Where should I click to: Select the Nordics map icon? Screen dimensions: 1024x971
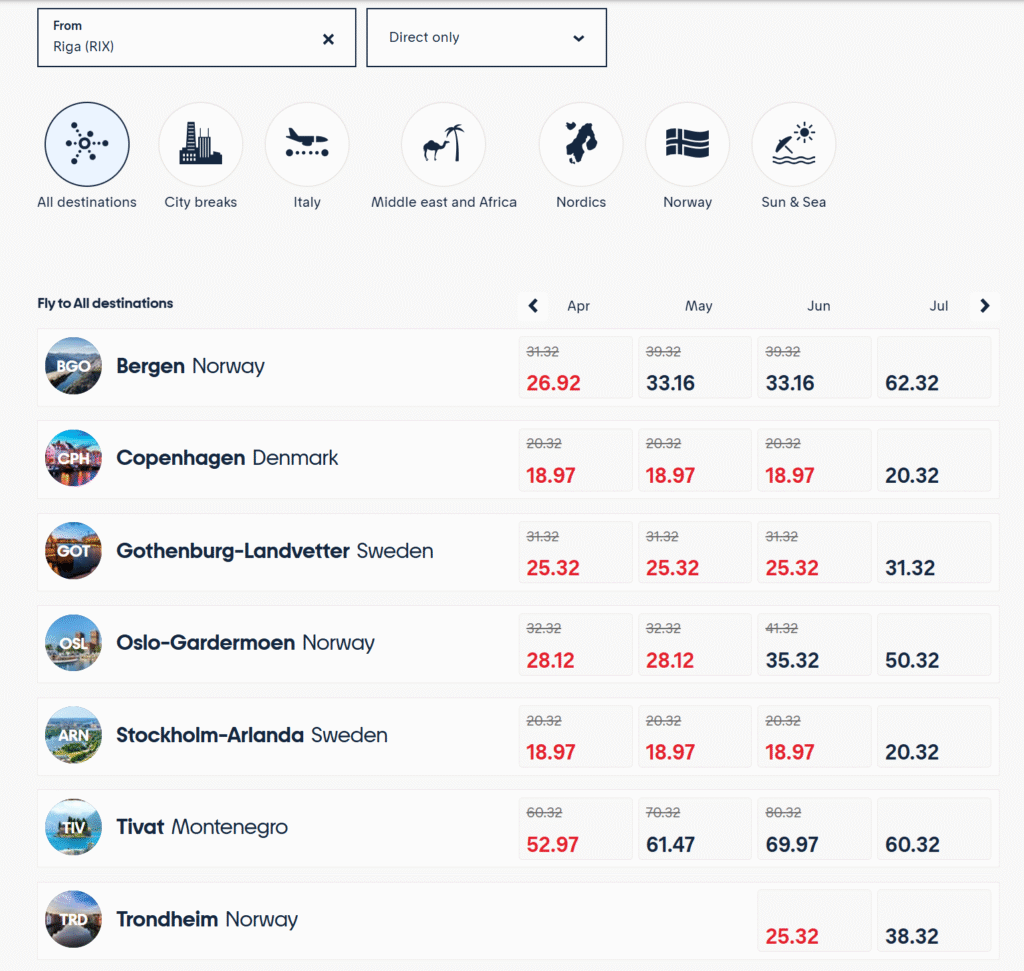coord(581,145)
